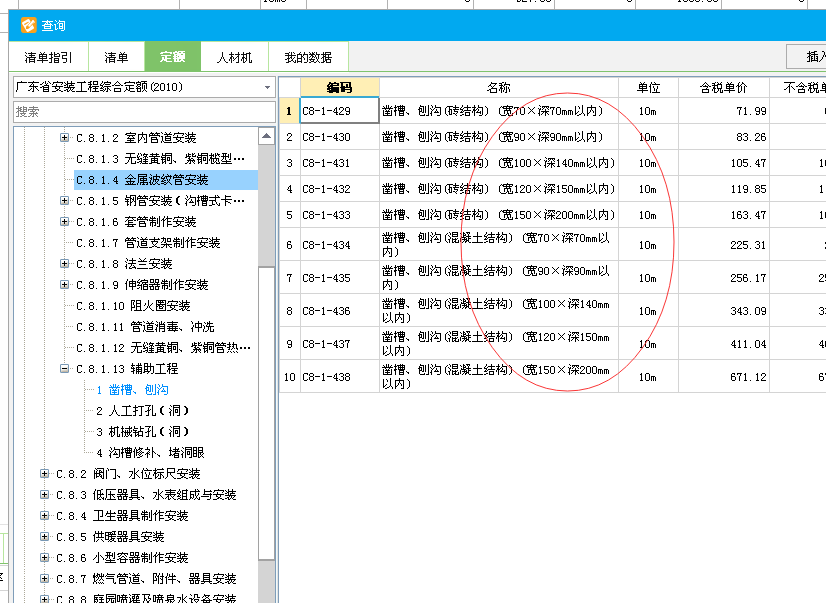Screen dimensions: 826x603
Task: Click price value 105.47
Action: (748, 163)
